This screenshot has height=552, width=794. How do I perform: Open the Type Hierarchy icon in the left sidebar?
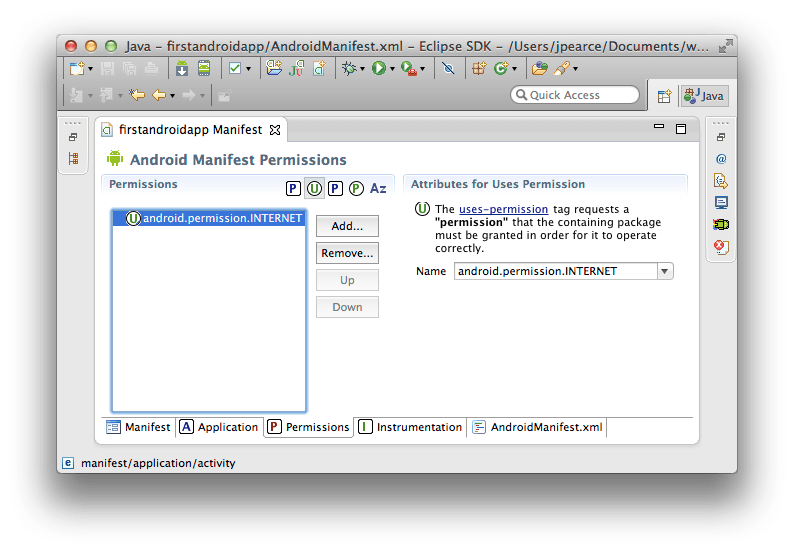73,159
